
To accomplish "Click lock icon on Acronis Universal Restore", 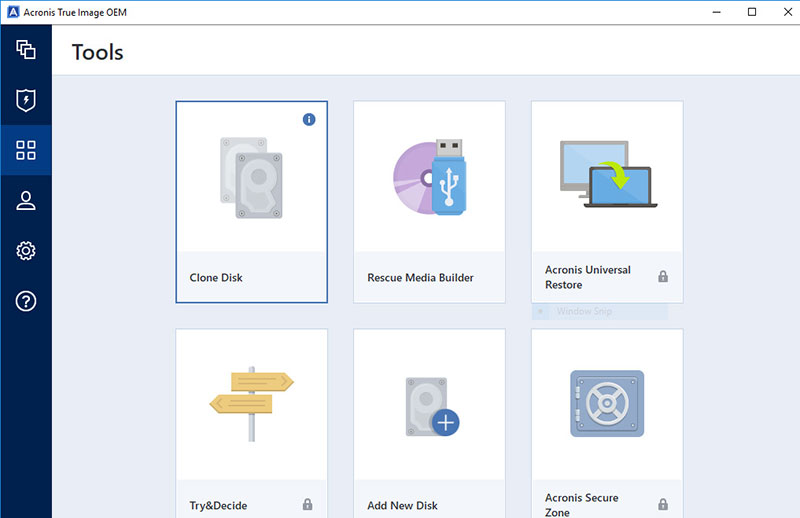I will 663,277.
